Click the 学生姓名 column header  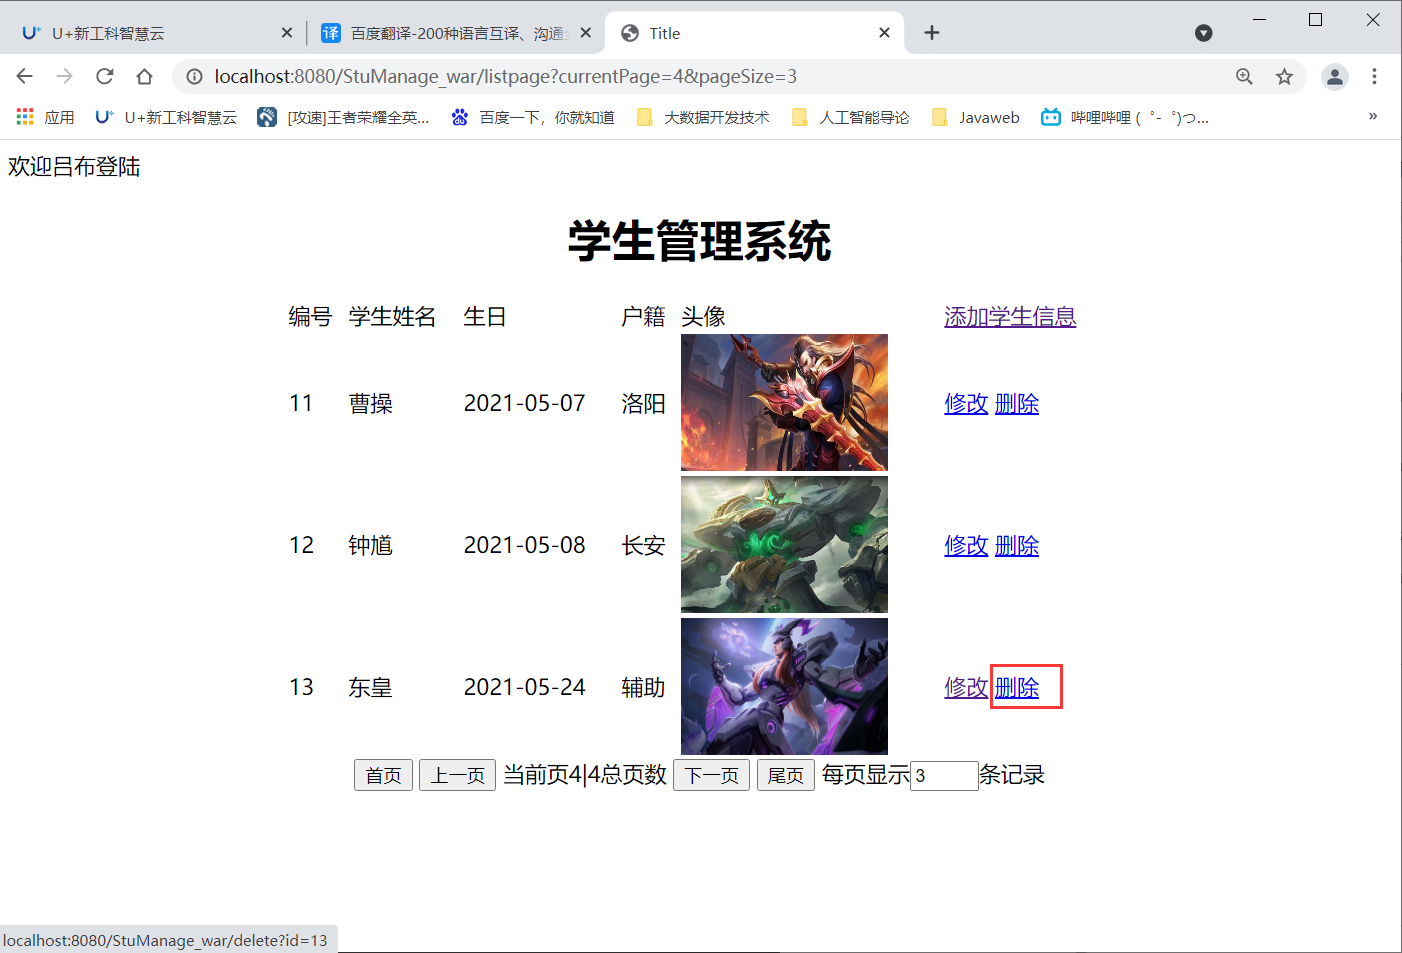392,317
